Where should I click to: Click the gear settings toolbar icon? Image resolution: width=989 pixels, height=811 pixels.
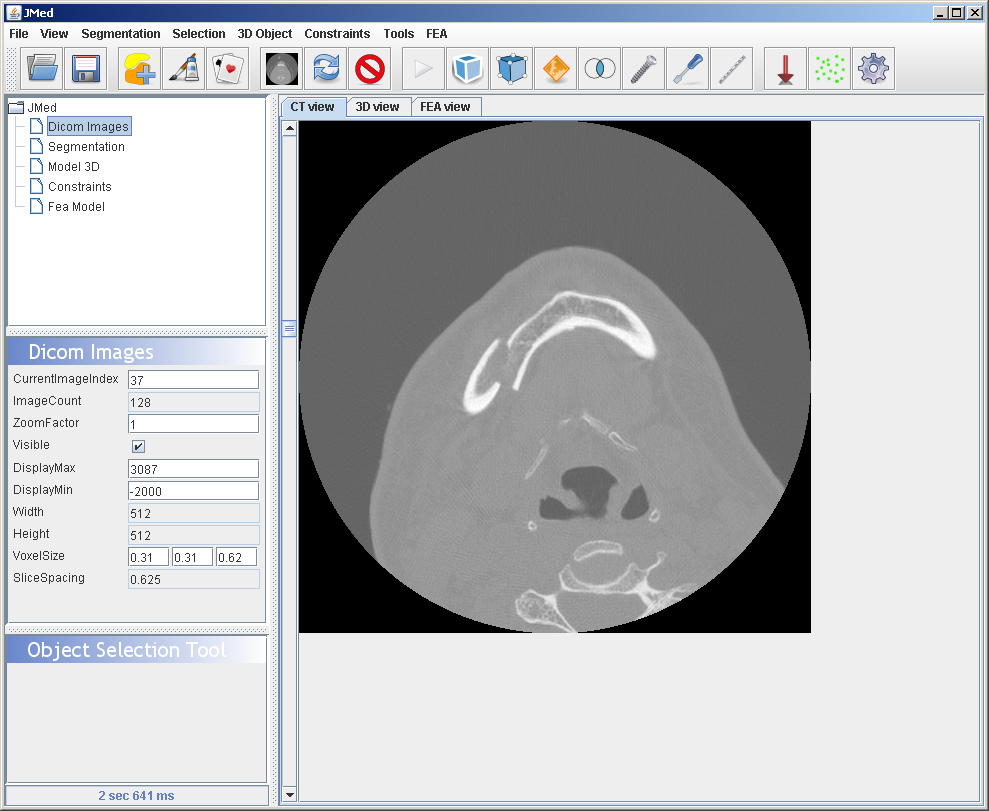point(873,69)
